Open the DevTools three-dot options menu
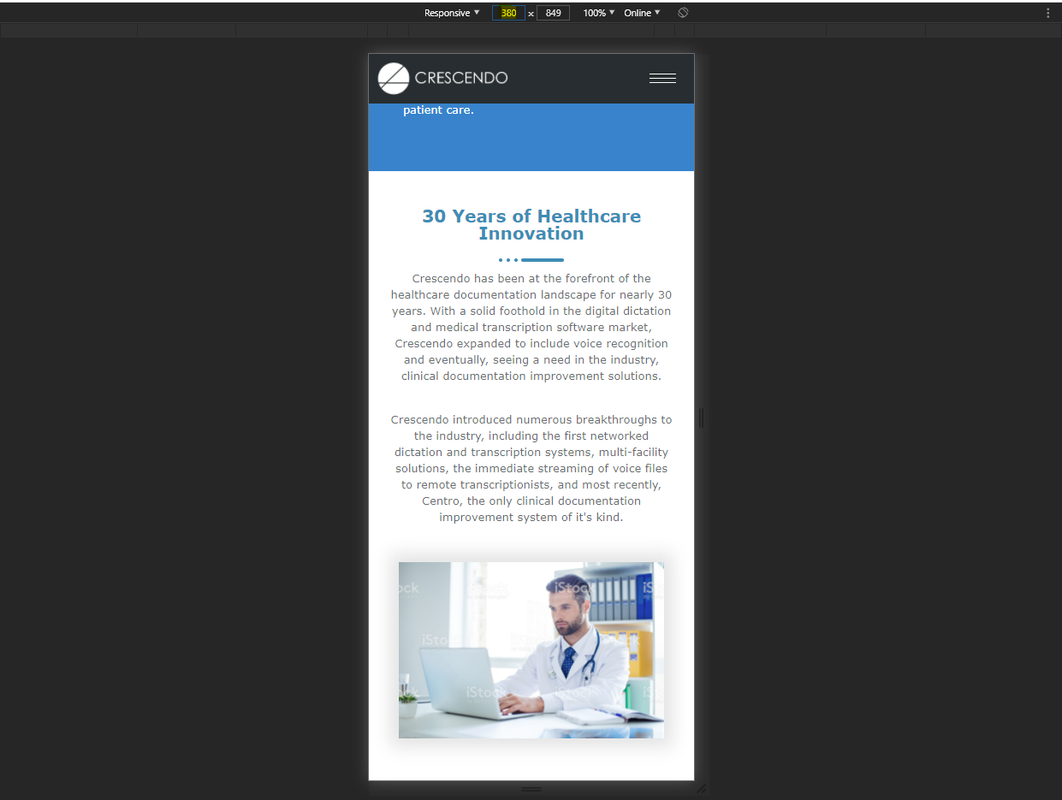Viewport: 1062px width, 800px height. click(1048, 12)
